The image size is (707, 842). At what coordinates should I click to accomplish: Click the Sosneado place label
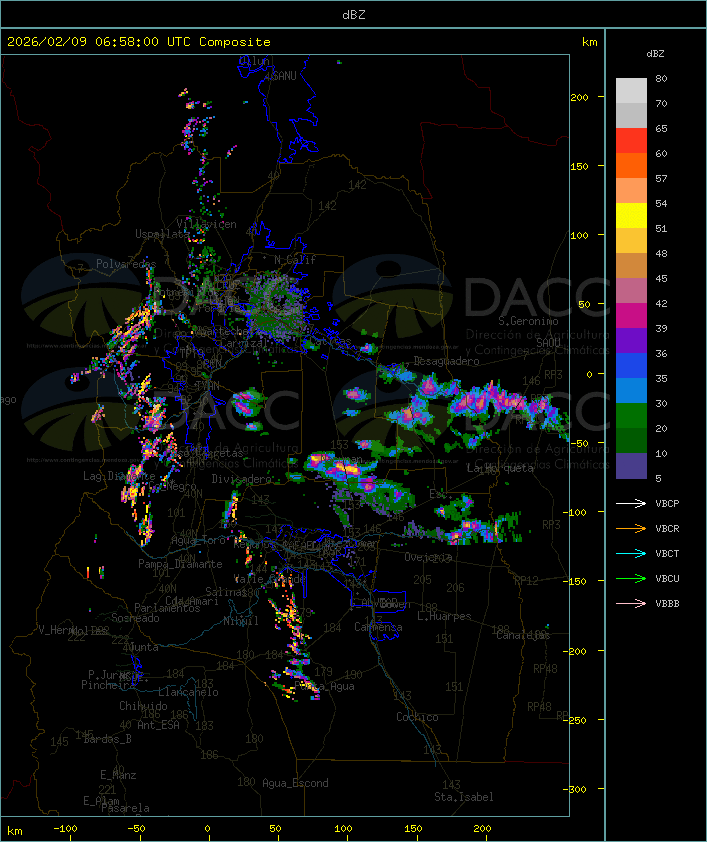click(x=135, y=618)
